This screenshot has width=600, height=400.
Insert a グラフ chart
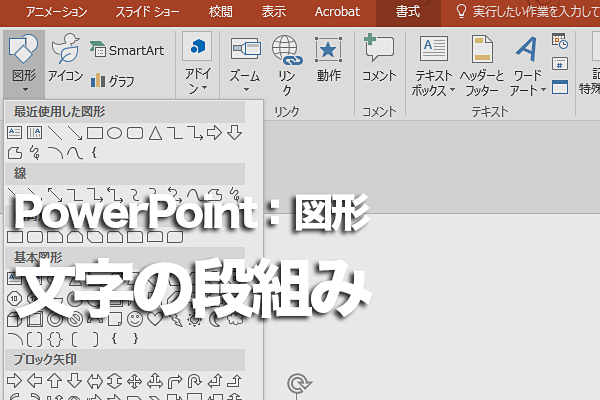click(x=112, y=81)
